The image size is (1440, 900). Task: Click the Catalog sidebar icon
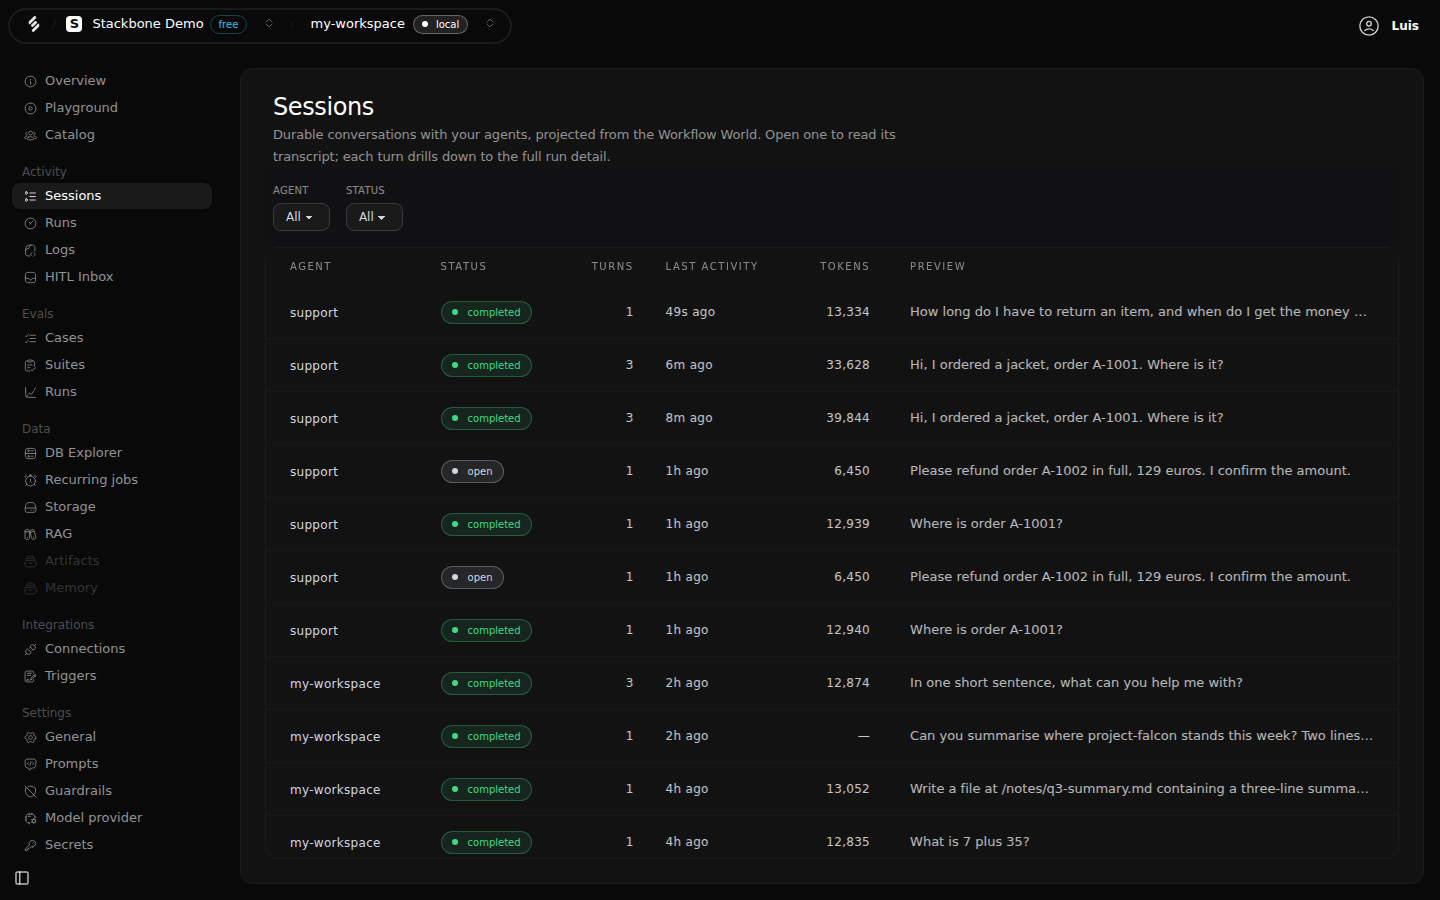(30, 135)
